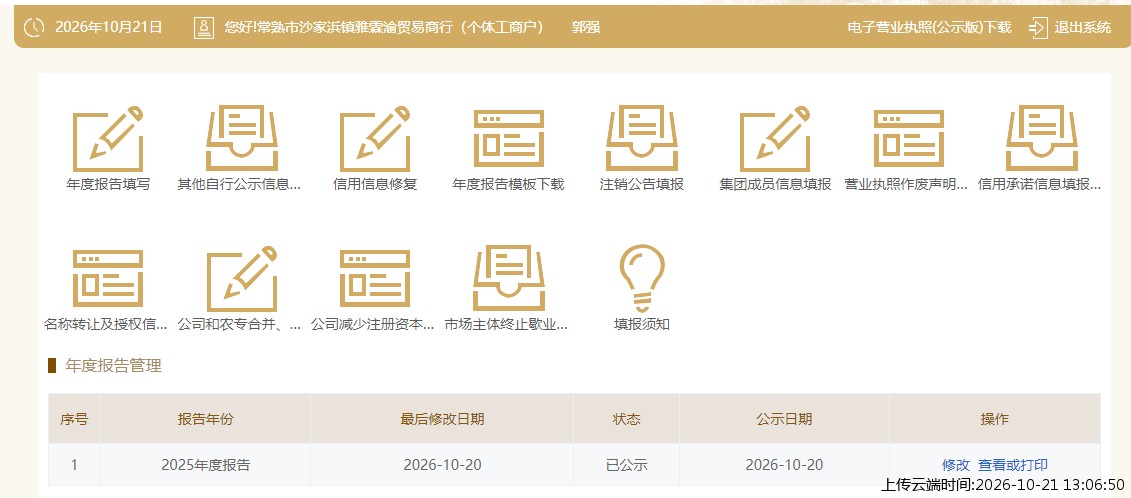
Task: Click the exit arrow icon in header
Action: (1038, 27)
